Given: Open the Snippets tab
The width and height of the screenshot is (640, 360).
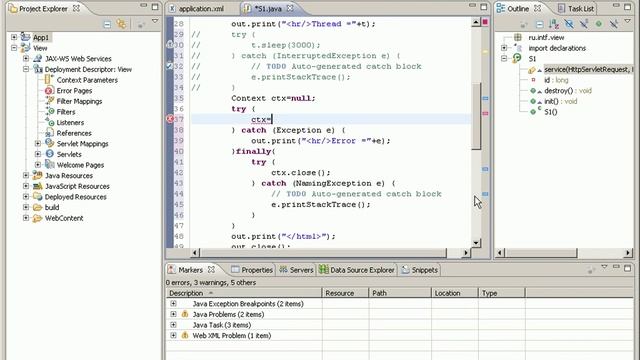Looking at the screenshot, I should (x=419, y=270).
